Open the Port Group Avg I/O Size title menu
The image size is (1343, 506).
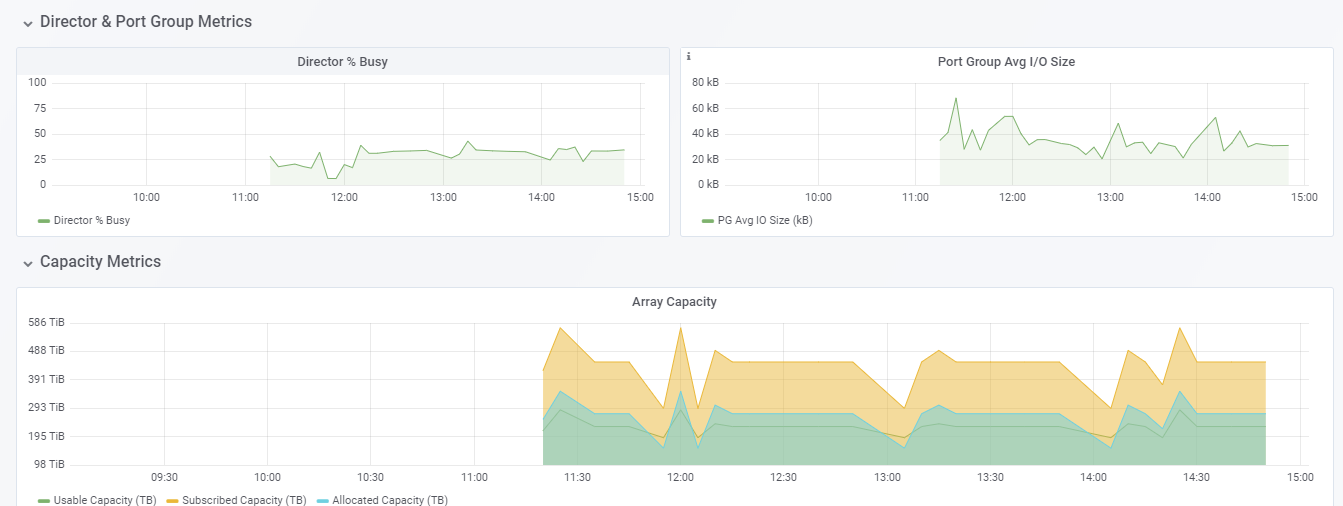click(1006, 62)
